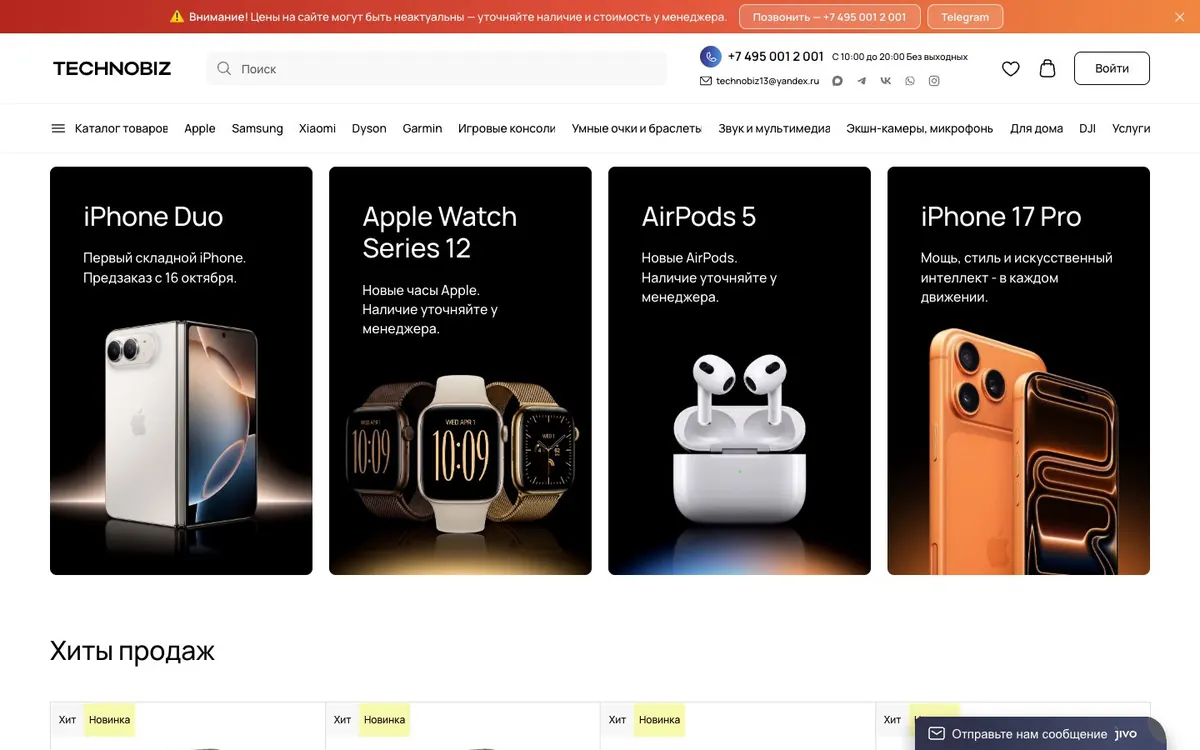Open the Отправьте нам сообщение chat widget
Image resolution: width=1200 pixels, height=750 pixels.
click(1040, 734)
